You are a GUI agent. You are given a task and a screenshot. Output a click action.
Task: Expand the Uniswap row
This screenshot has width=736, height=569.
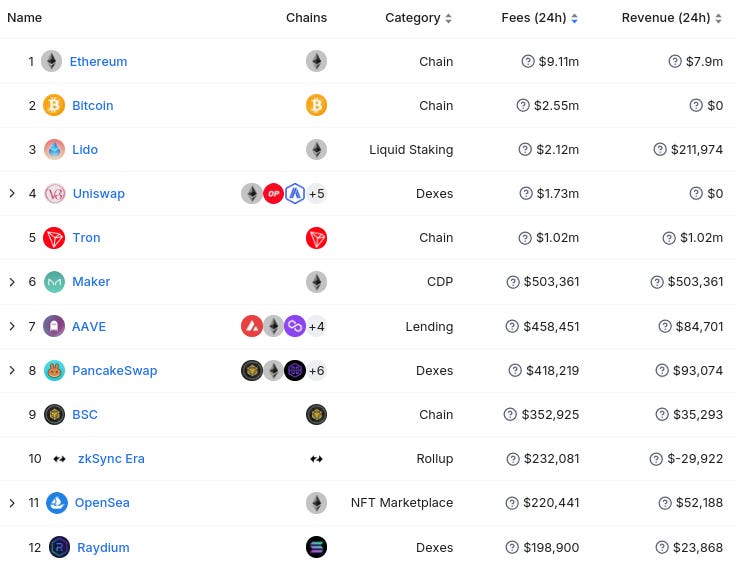(x=12, y=193)
